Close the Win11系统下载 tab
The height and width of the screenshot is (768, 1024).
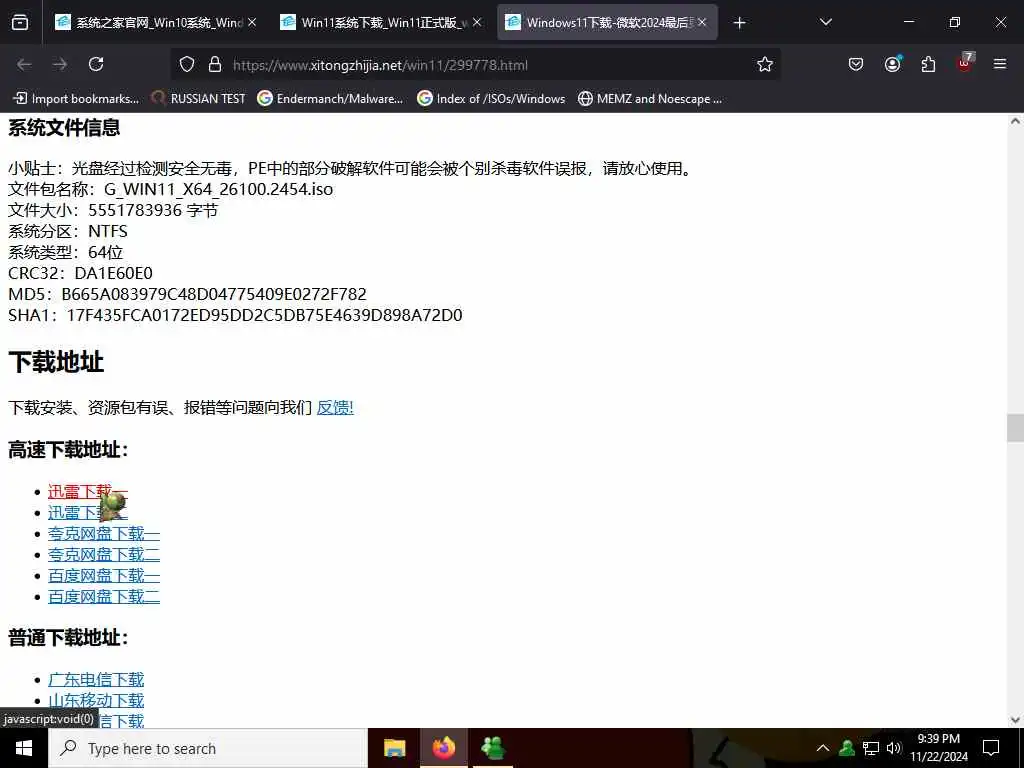click(x=477, y=22)
